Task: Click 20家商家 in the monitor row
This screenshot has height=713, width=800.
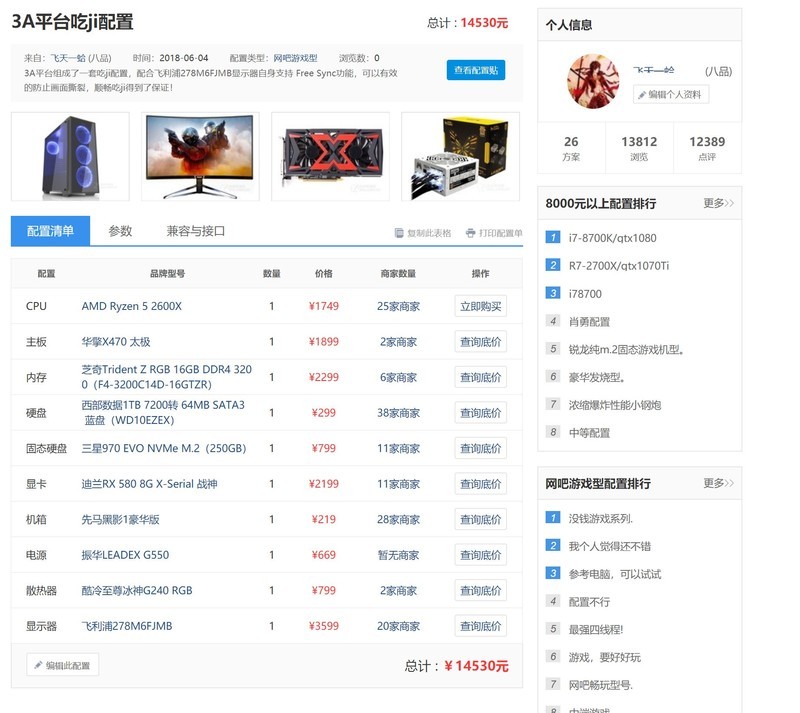Action: 398,626
